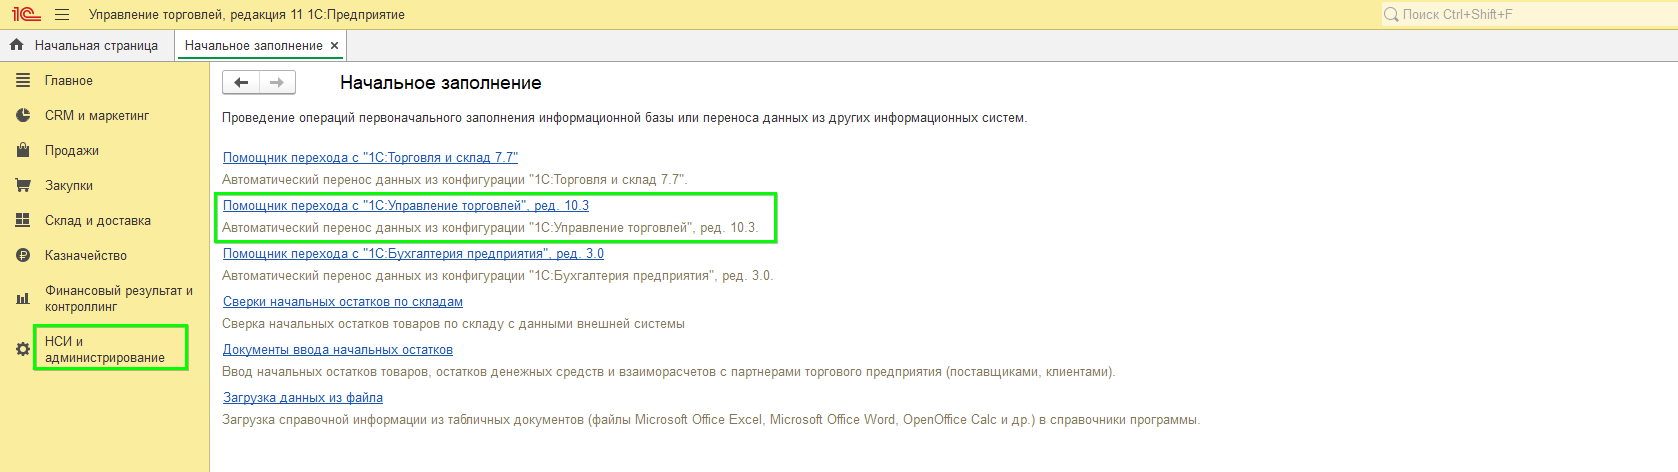Click description about Бухгалтерия предприятия ред. 3.0 transfer

pos(497,275)
